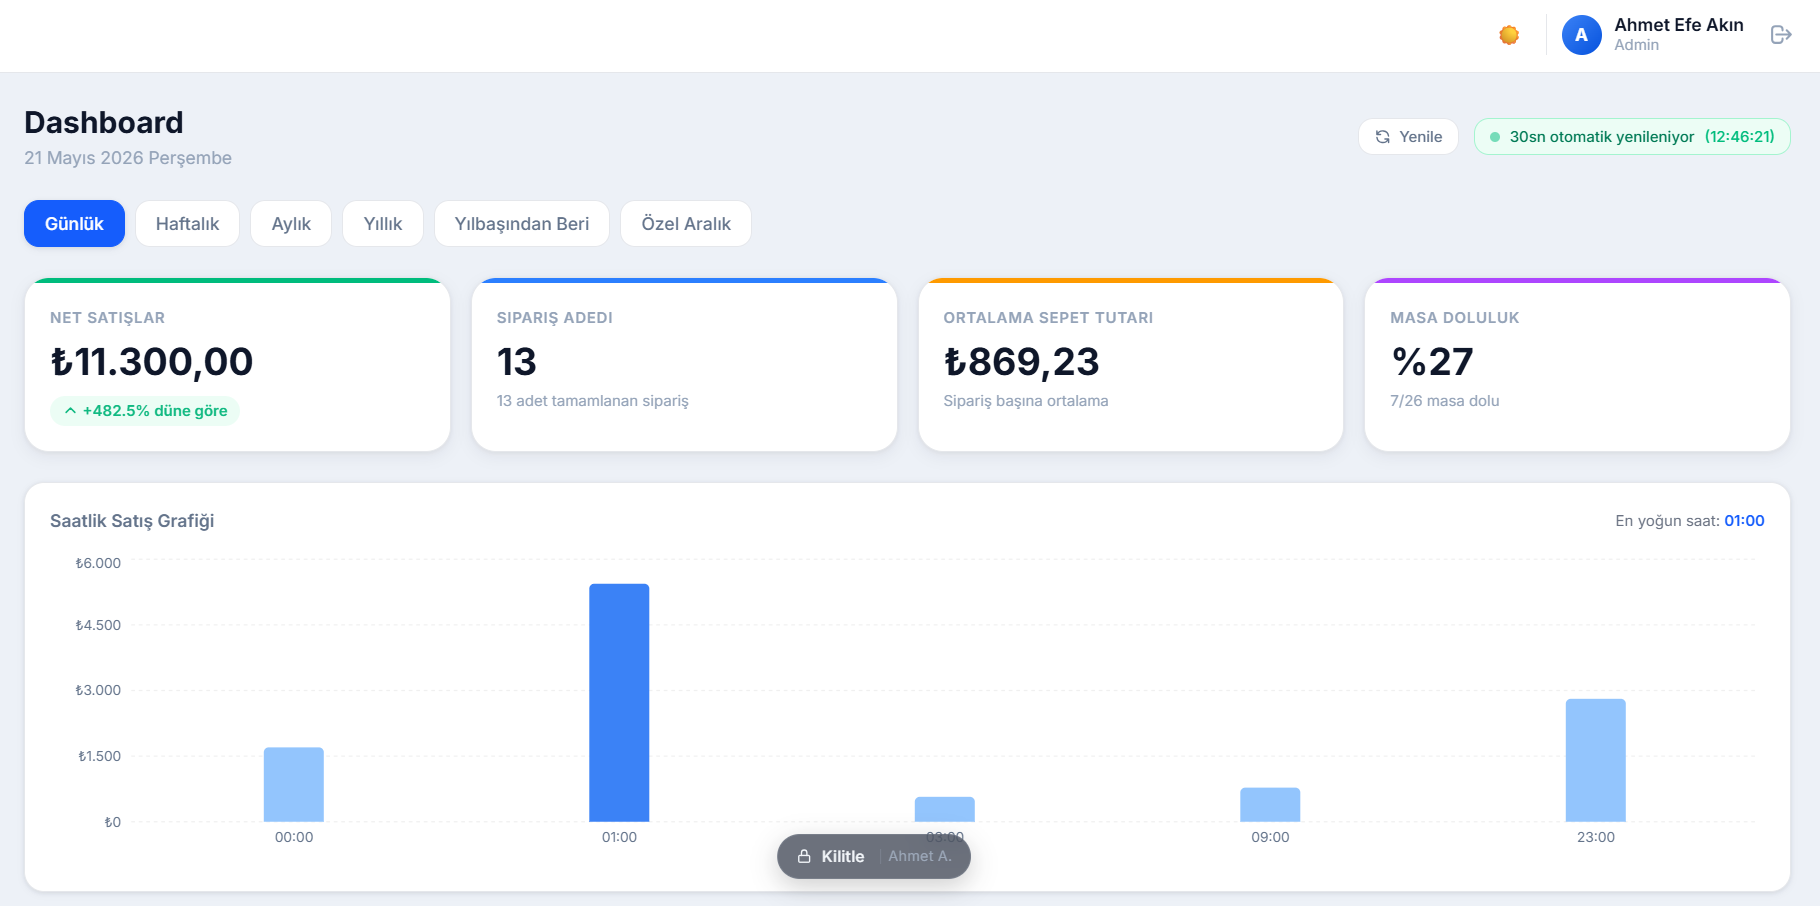This screenshot has height=906, width=1820.
Task: Click the 30sn otomatik yenileniyor badge
Action: [1632, 137]
